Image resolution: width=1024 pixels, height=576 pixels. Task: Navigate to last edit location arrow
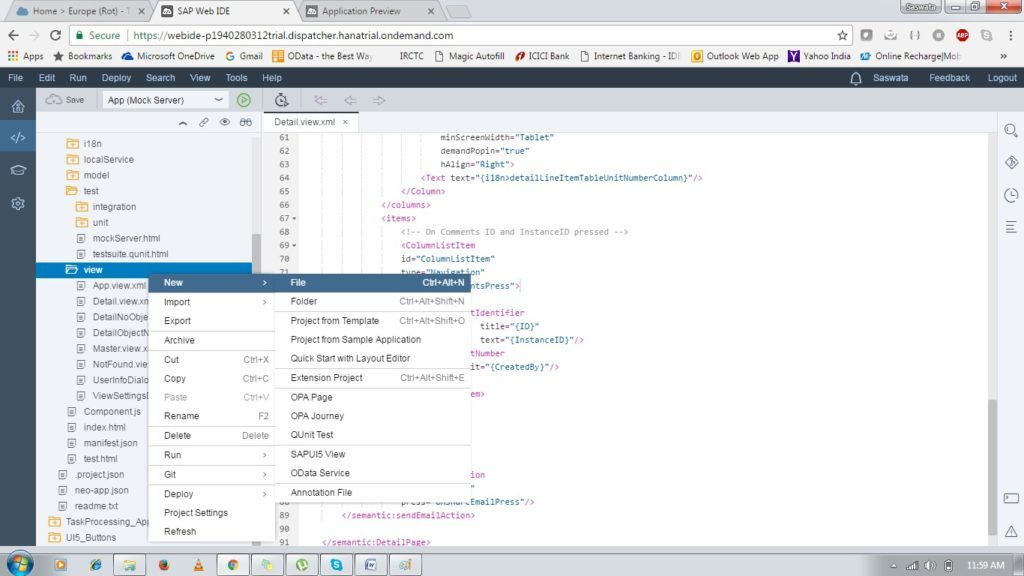tap(320, 100)
